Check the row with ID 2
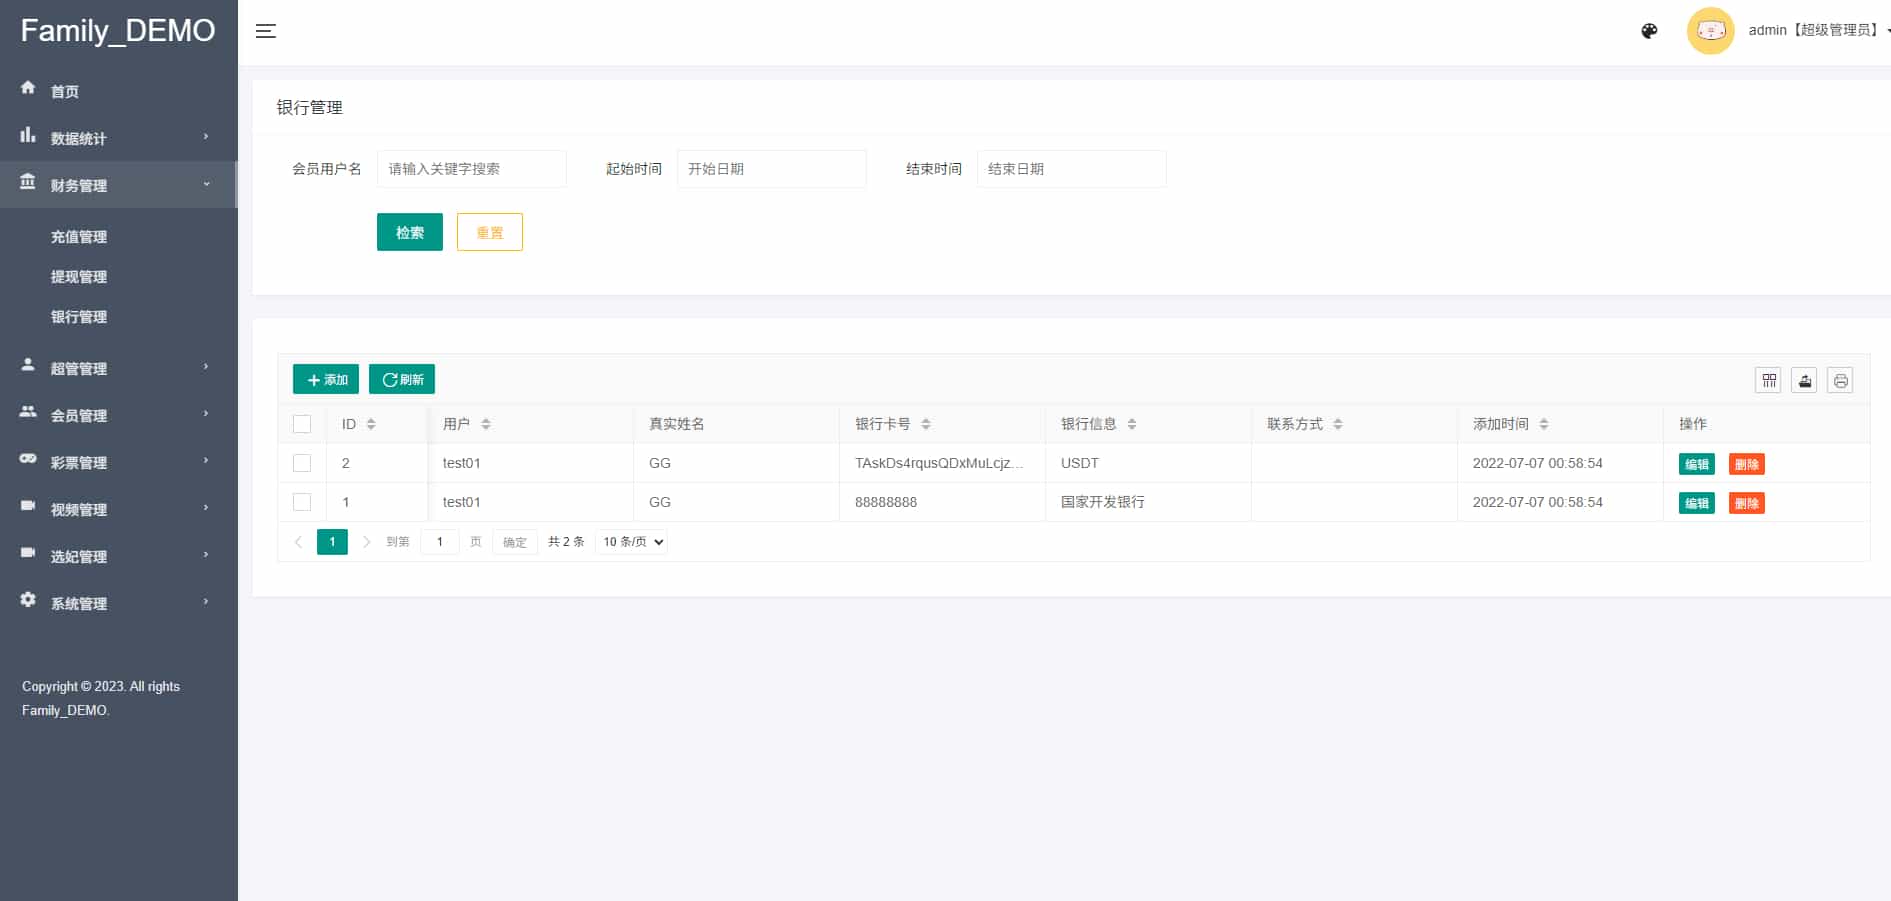Viewport: 1891px width, 901px height. click(x=302, y=463)
